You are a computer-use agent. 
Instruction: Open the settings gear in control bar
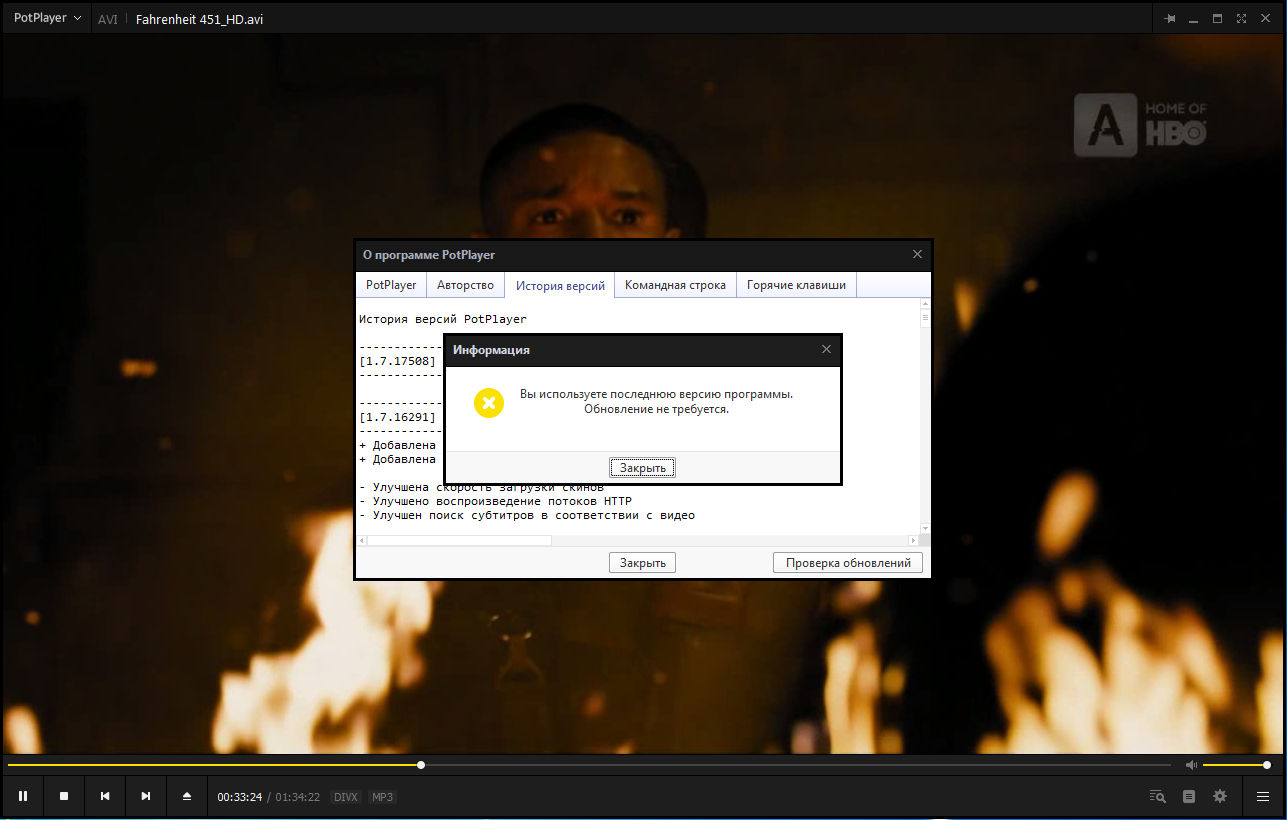pos(1220,797)
